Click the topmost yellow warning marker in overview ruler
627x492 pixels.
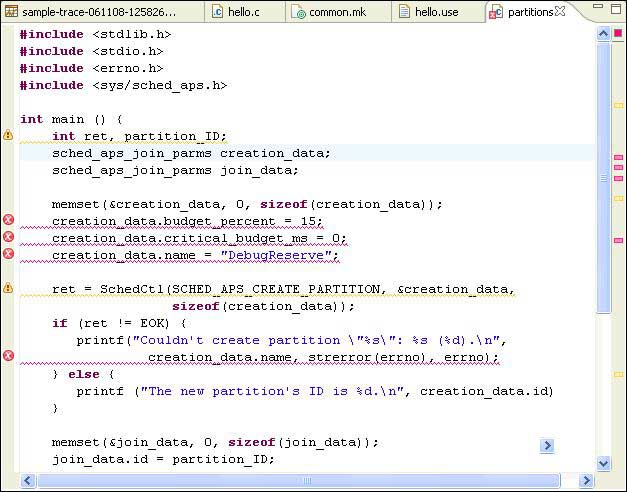[x=618, y=103]
